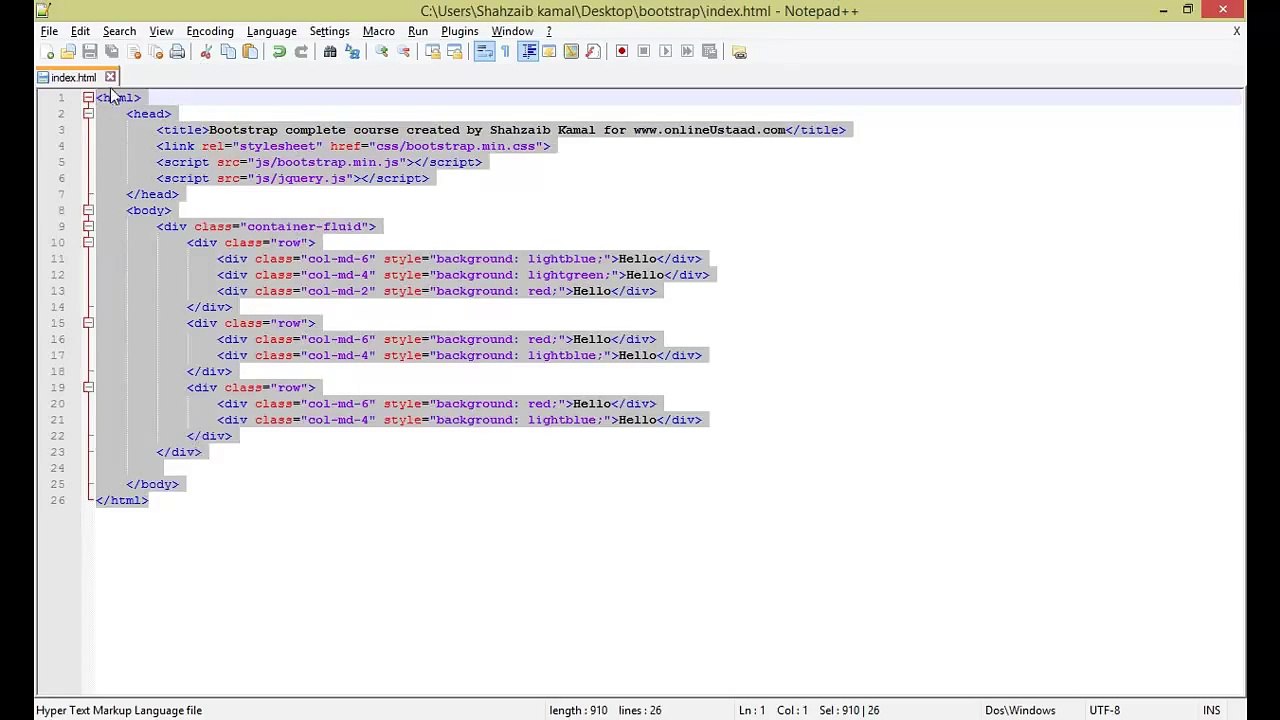Collapse row div fold on line 15

tap(88, 323)
